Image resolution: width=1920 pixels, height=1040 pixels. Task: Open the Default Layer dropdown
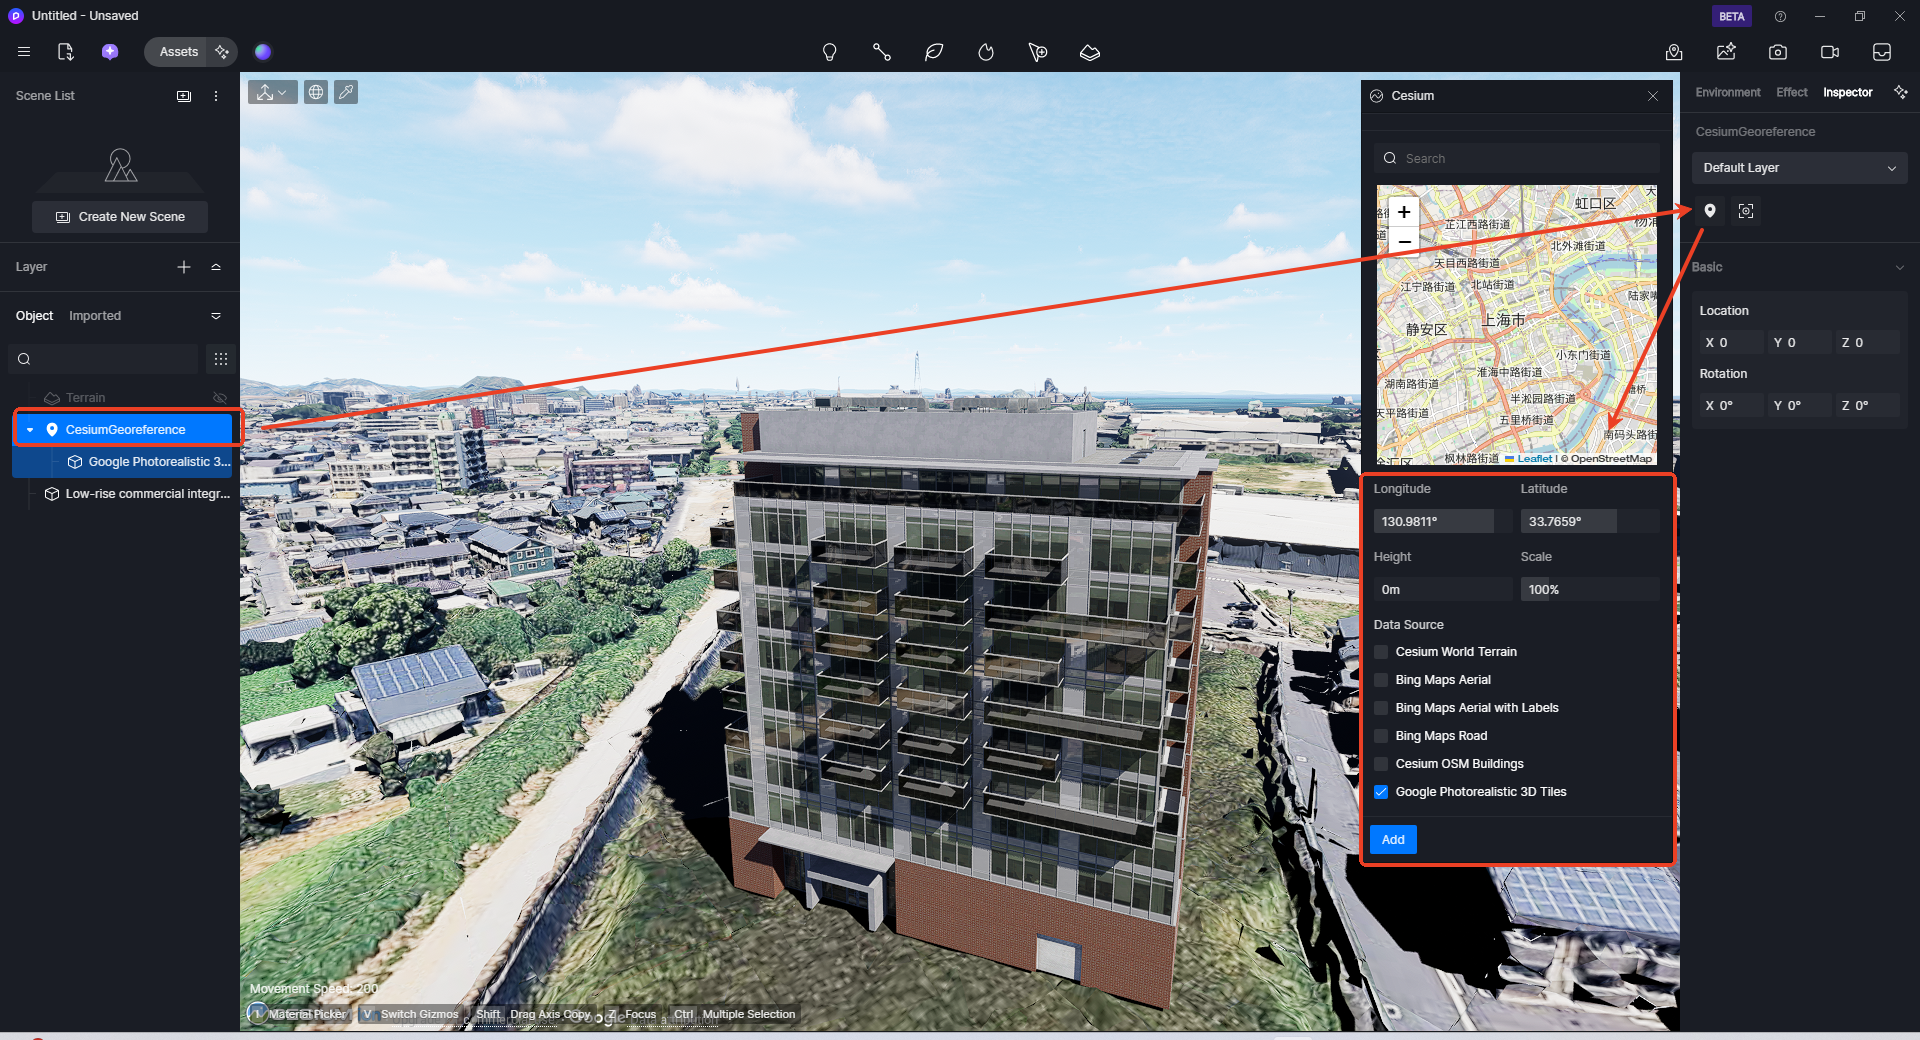(x=1800, y=168)
